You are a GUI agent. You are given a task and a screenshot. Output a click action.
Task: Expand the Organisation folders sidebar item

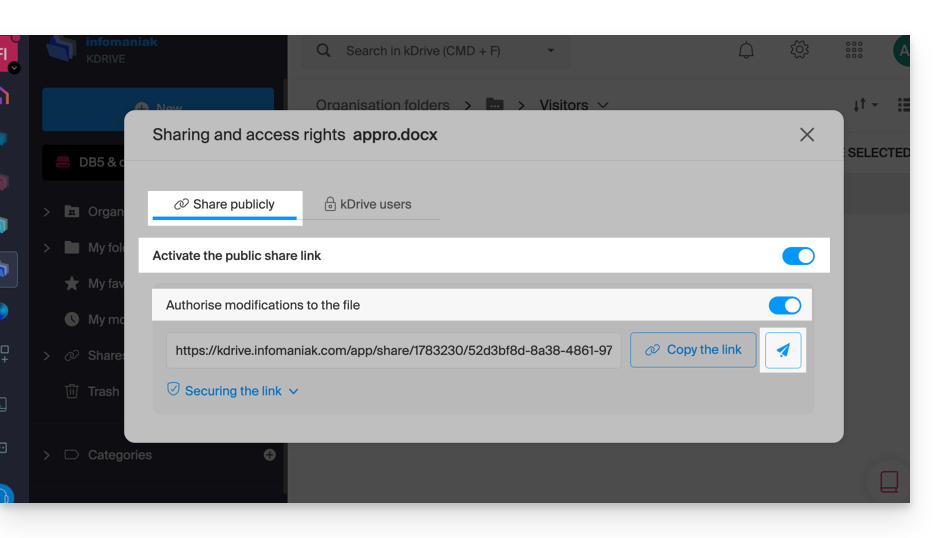tap(46, 212)
